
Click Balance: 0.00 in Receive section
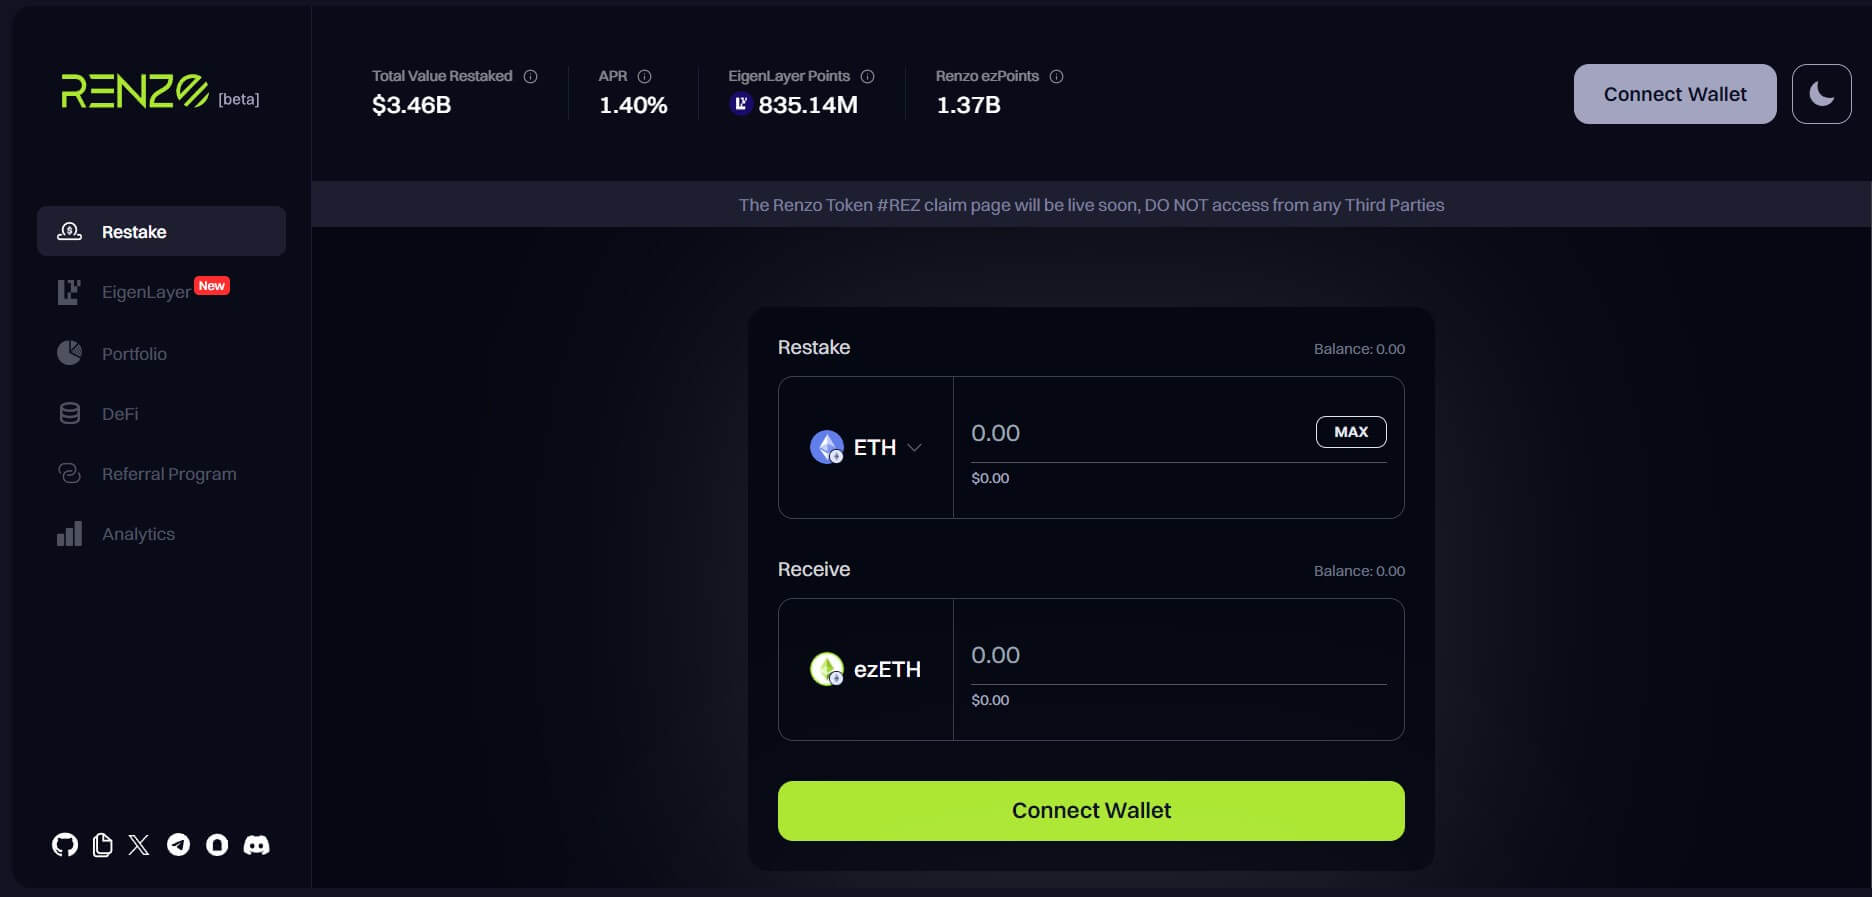[x=1359, y=571]
